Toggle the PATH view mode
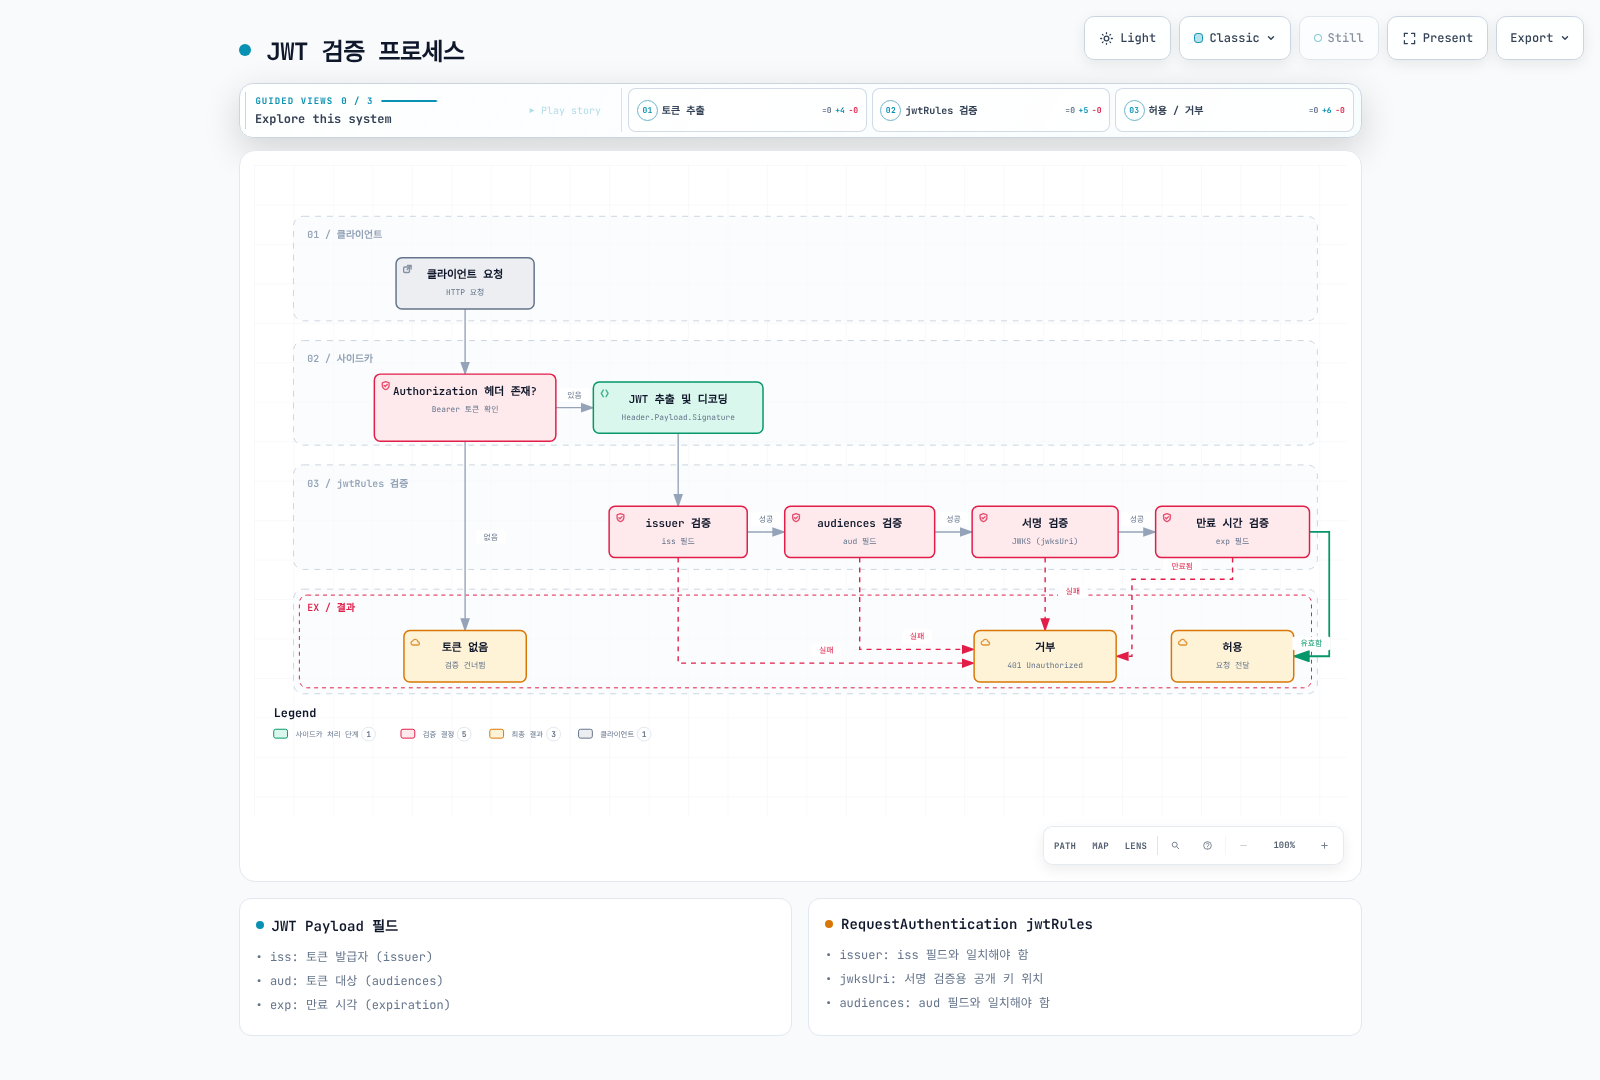Screen dimensions: 1600x1080 point(1065,846)
